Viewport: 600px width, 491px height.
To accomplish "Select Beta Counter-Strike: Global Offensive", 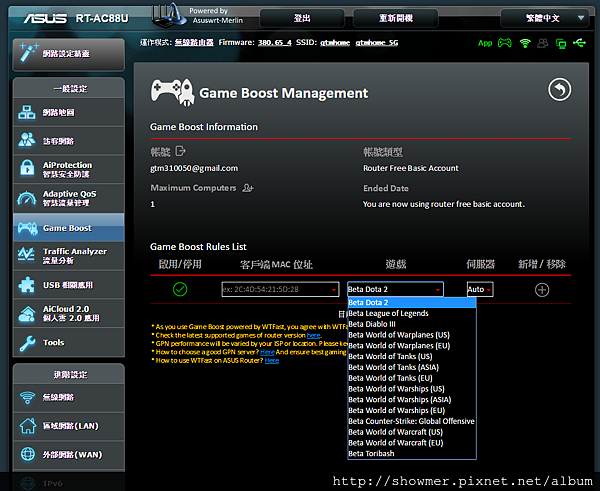I will click(x=412, y=421).
